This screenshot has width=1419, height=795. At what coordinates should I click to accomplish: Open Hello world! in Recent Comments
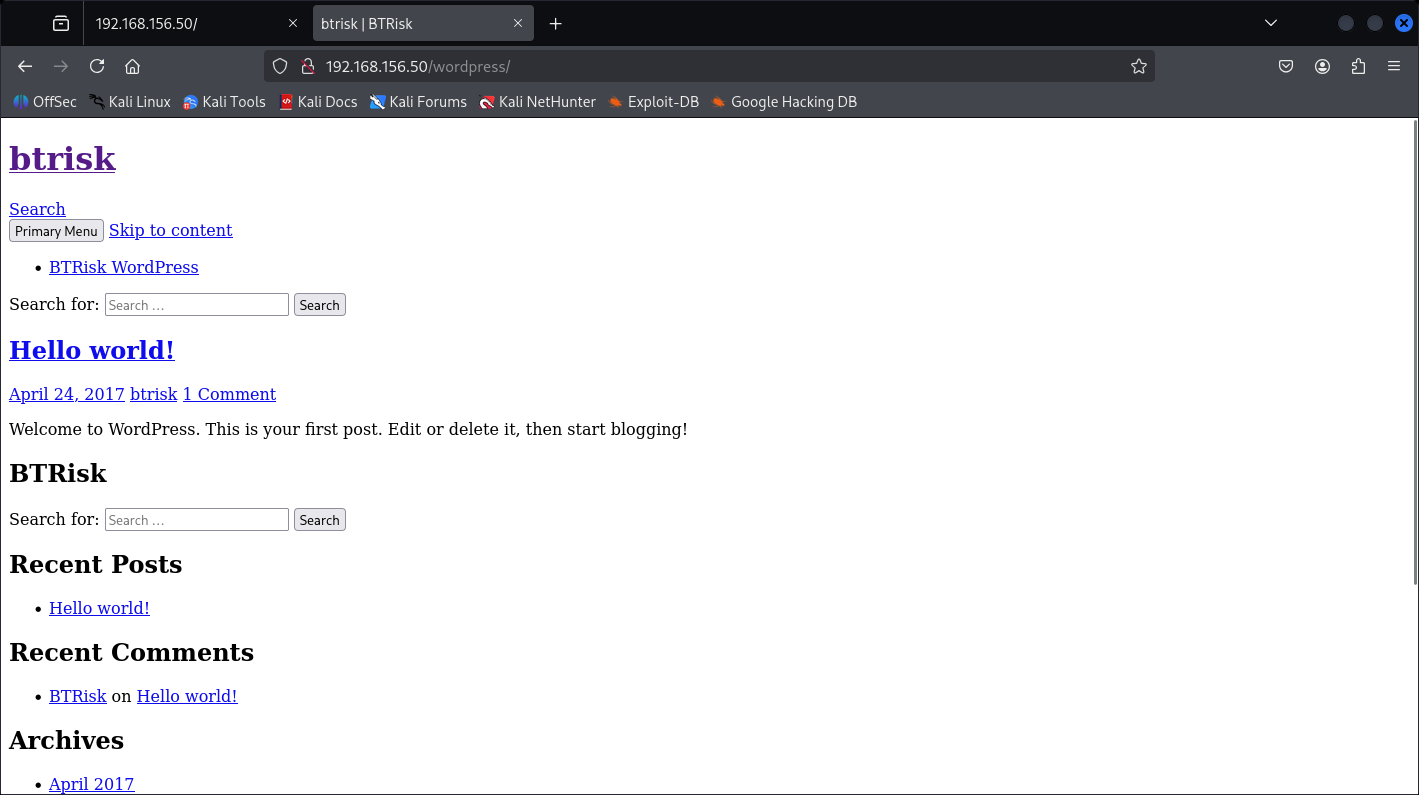click(x=187, y=696)
